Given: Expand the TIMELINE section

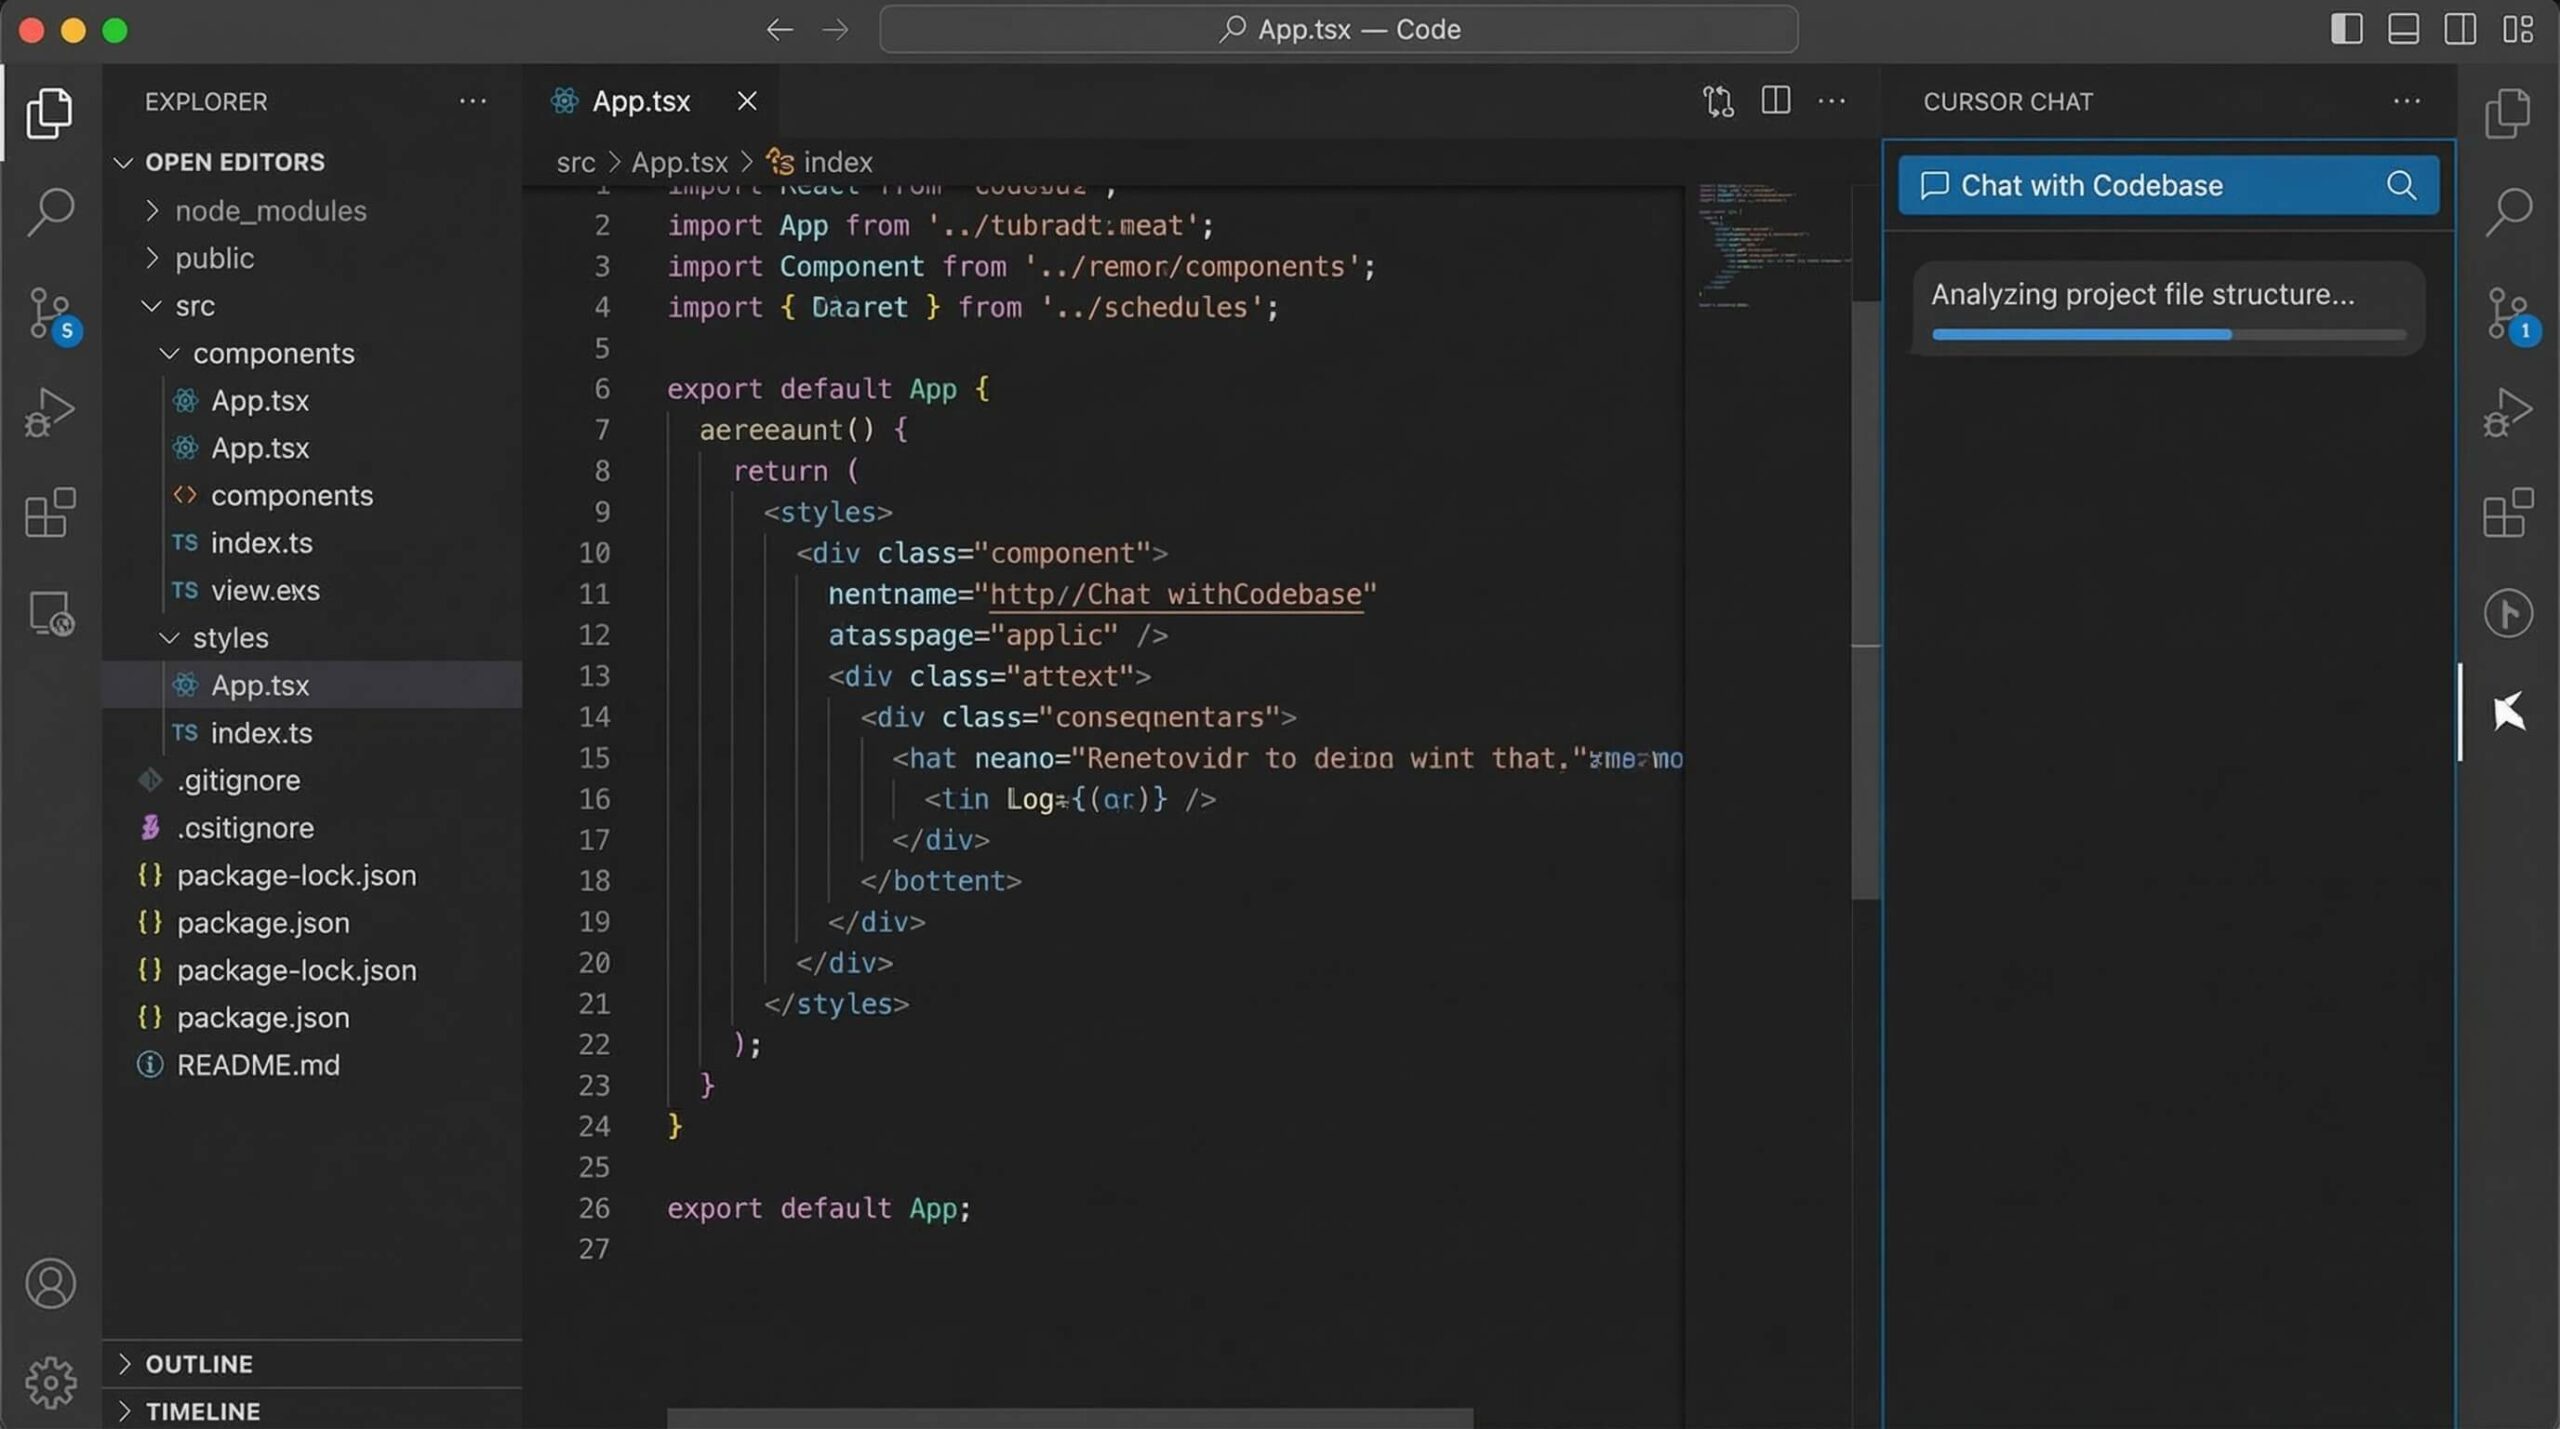Looking at the screenshot, I should tap(312, 1410).
